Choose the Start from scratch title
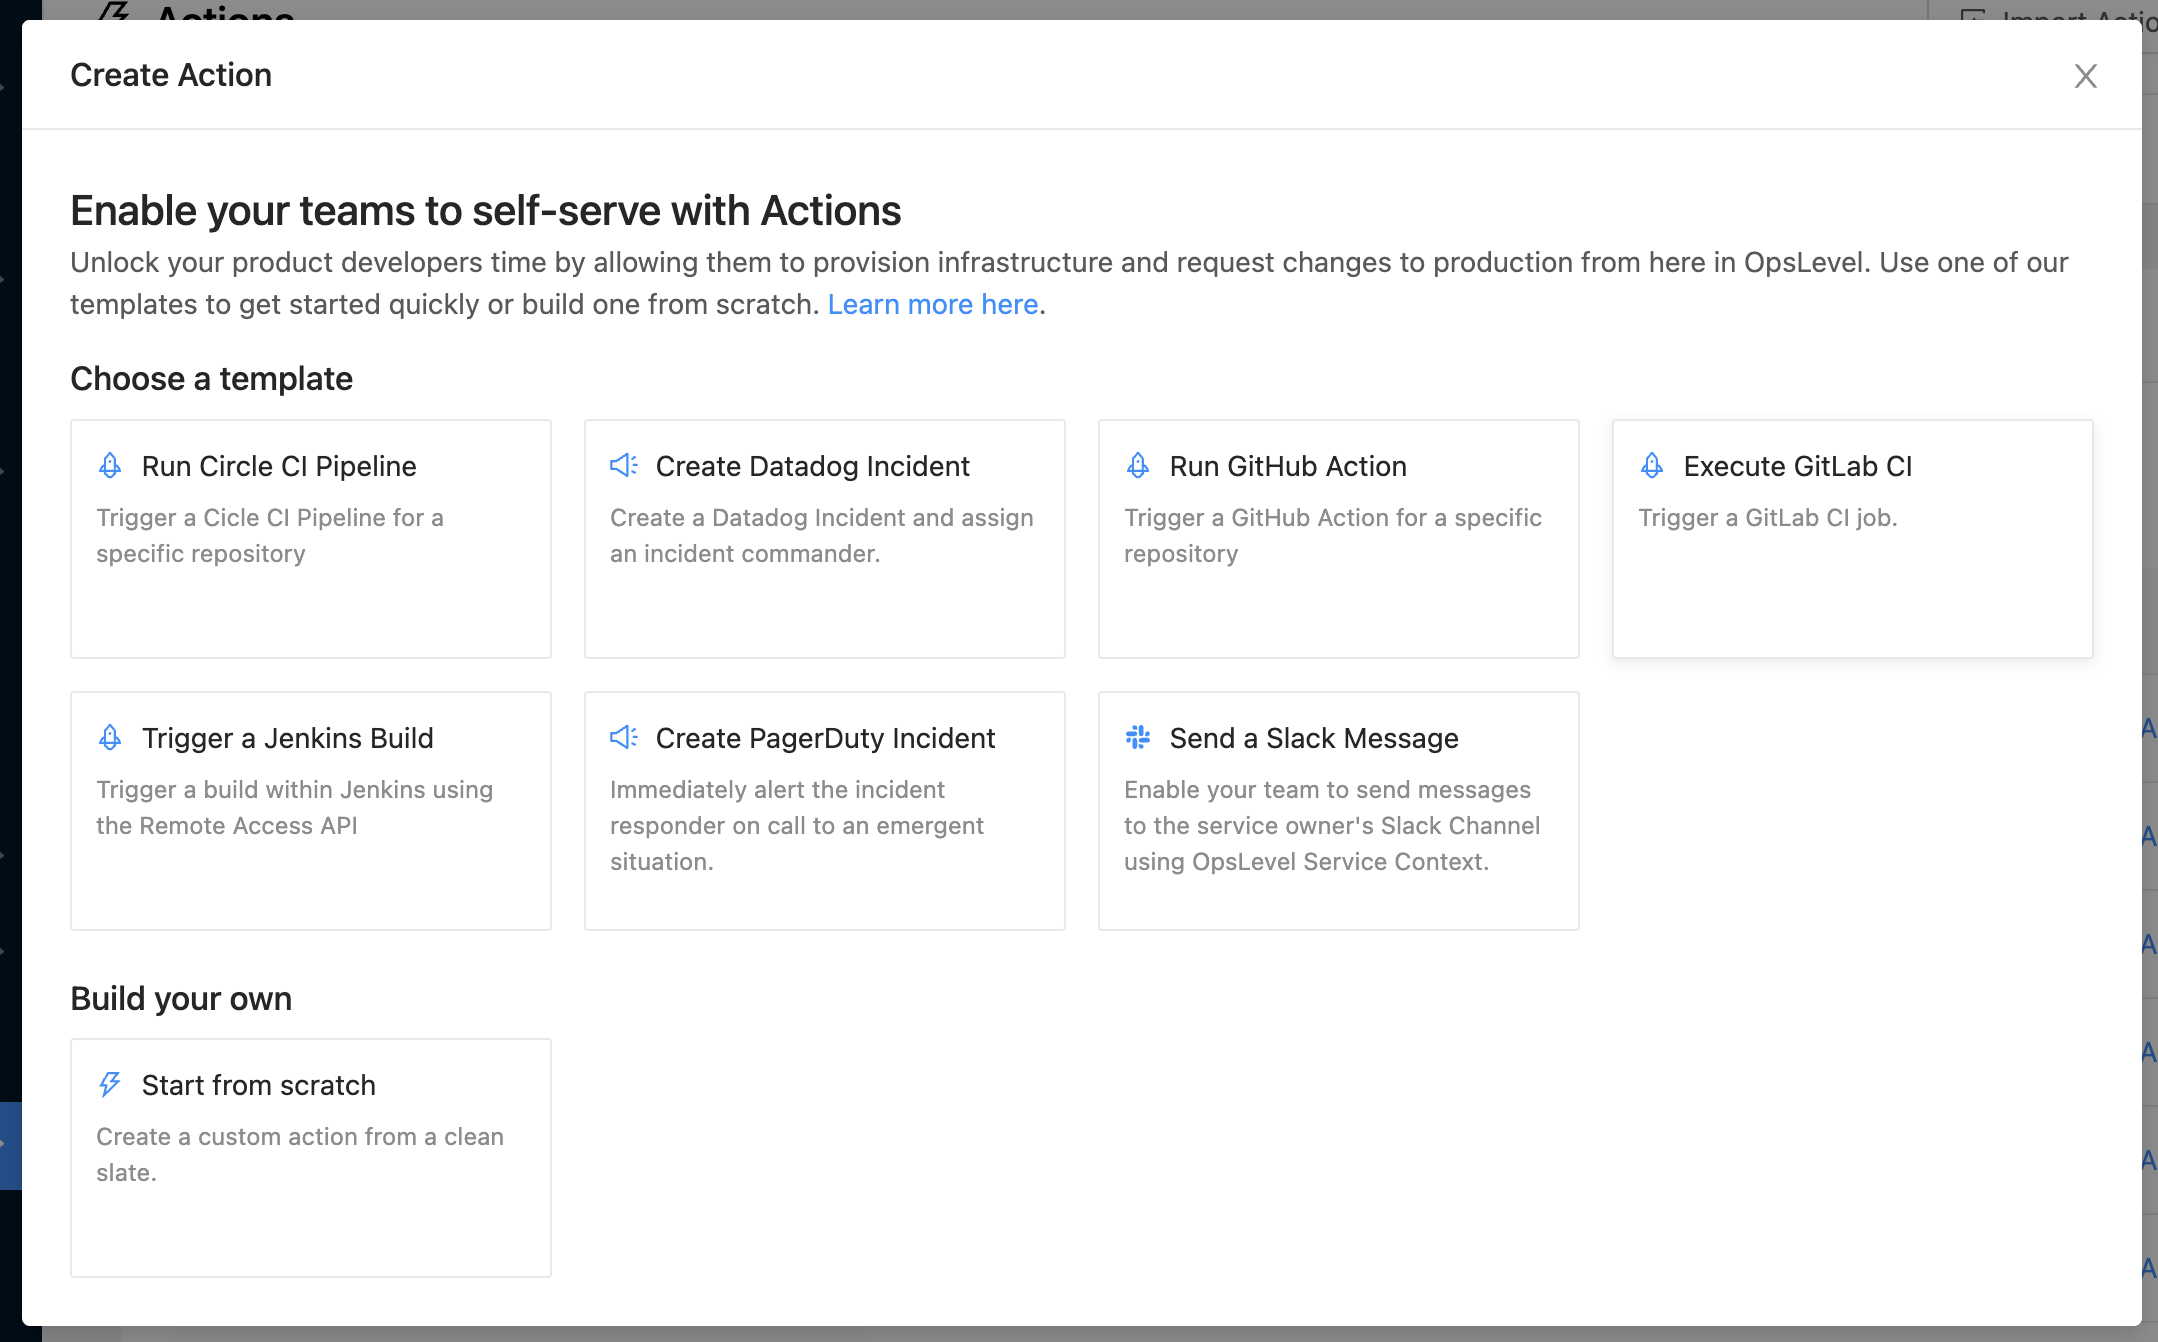Viewport: 2158px width, 1342px height. (259, 1085)
